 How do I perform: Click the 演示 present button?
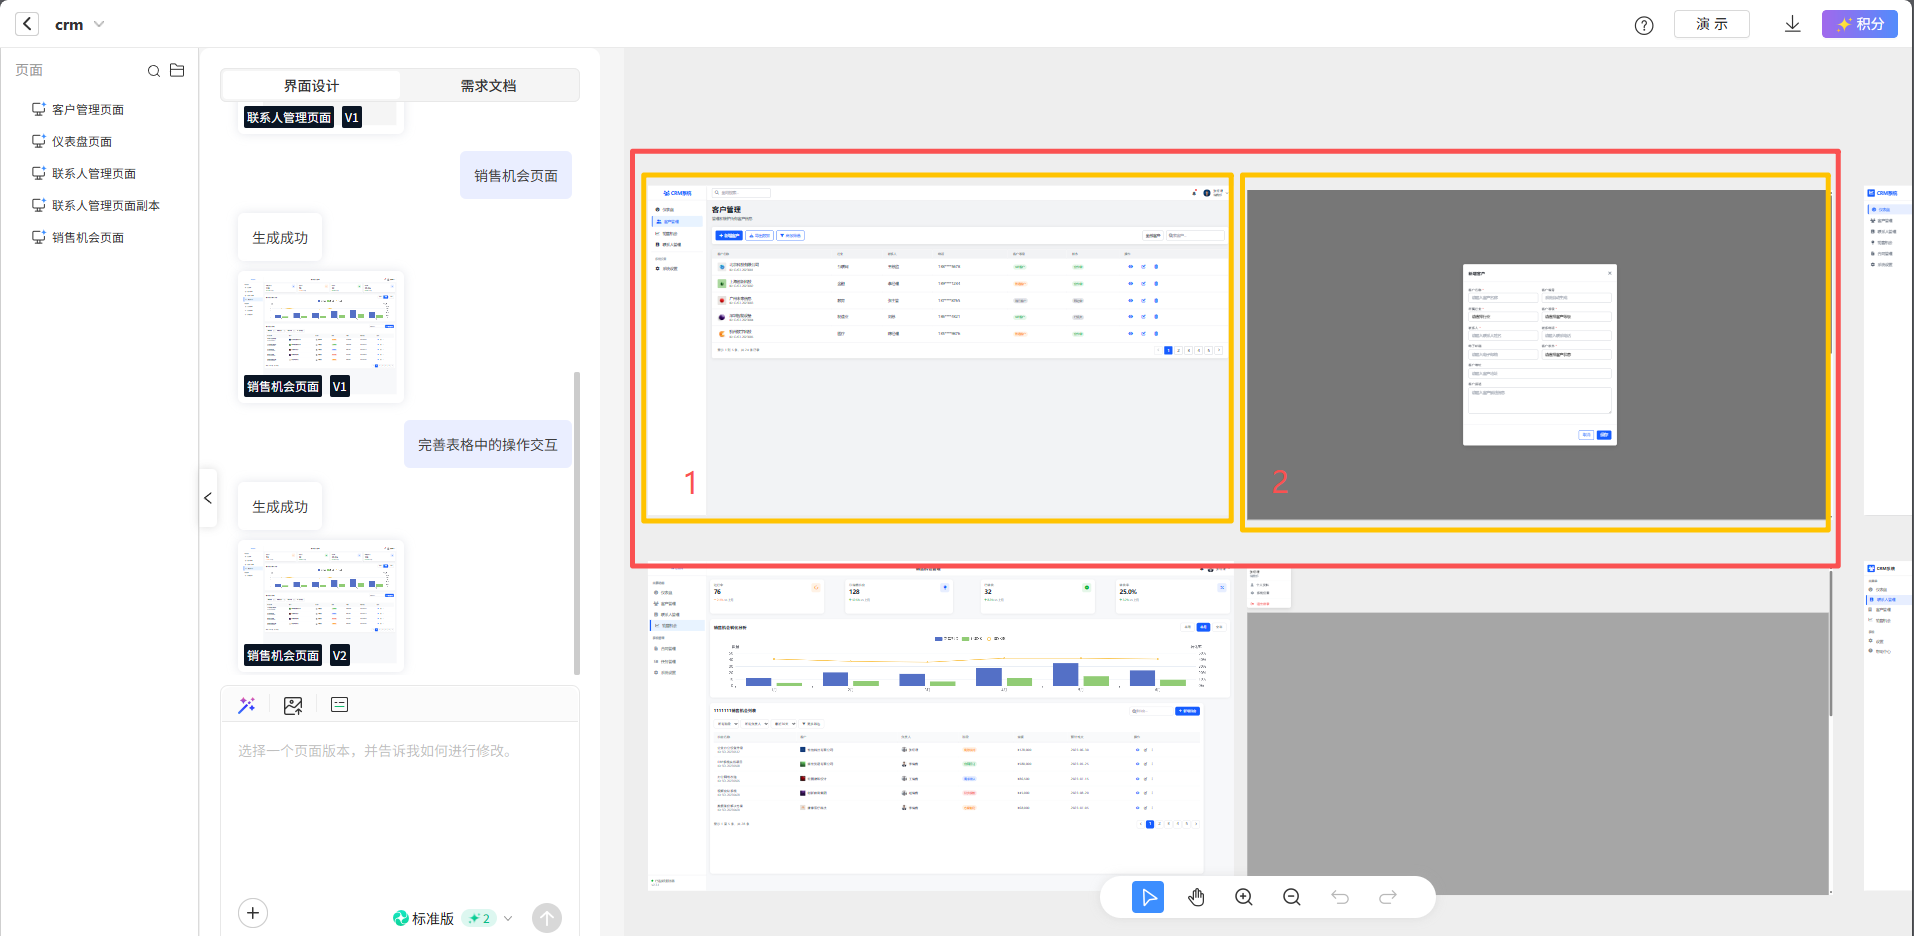[x=1711, y=24]
